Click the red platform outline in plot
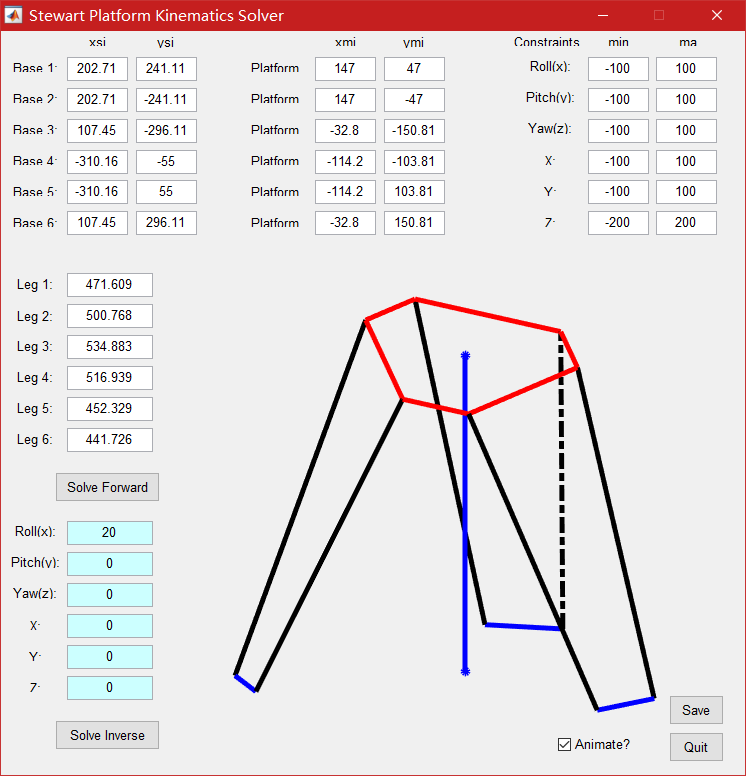Viewport: 746px width, 776px height. point(488,315)
